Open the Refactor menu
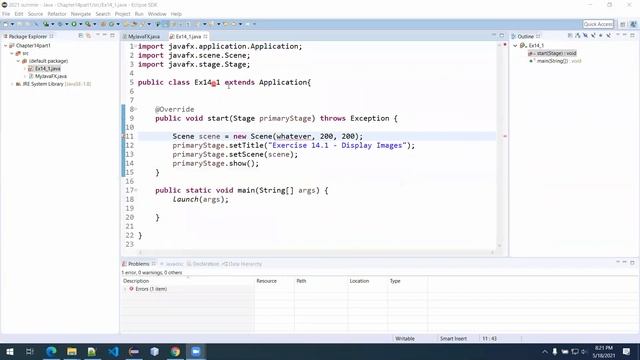 point(57,14)
